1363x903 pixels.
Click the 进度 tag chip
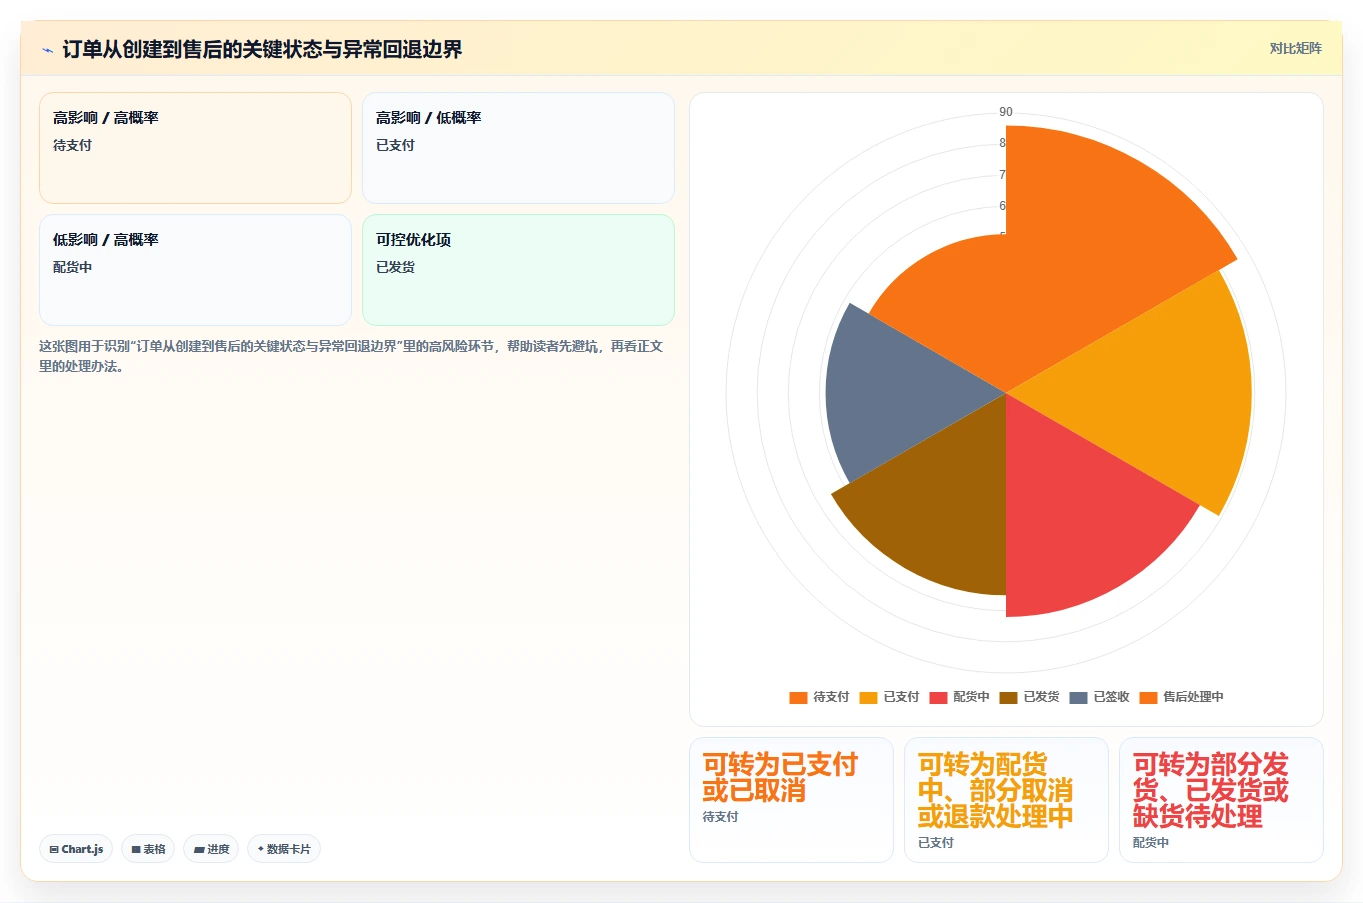(211, 849)
